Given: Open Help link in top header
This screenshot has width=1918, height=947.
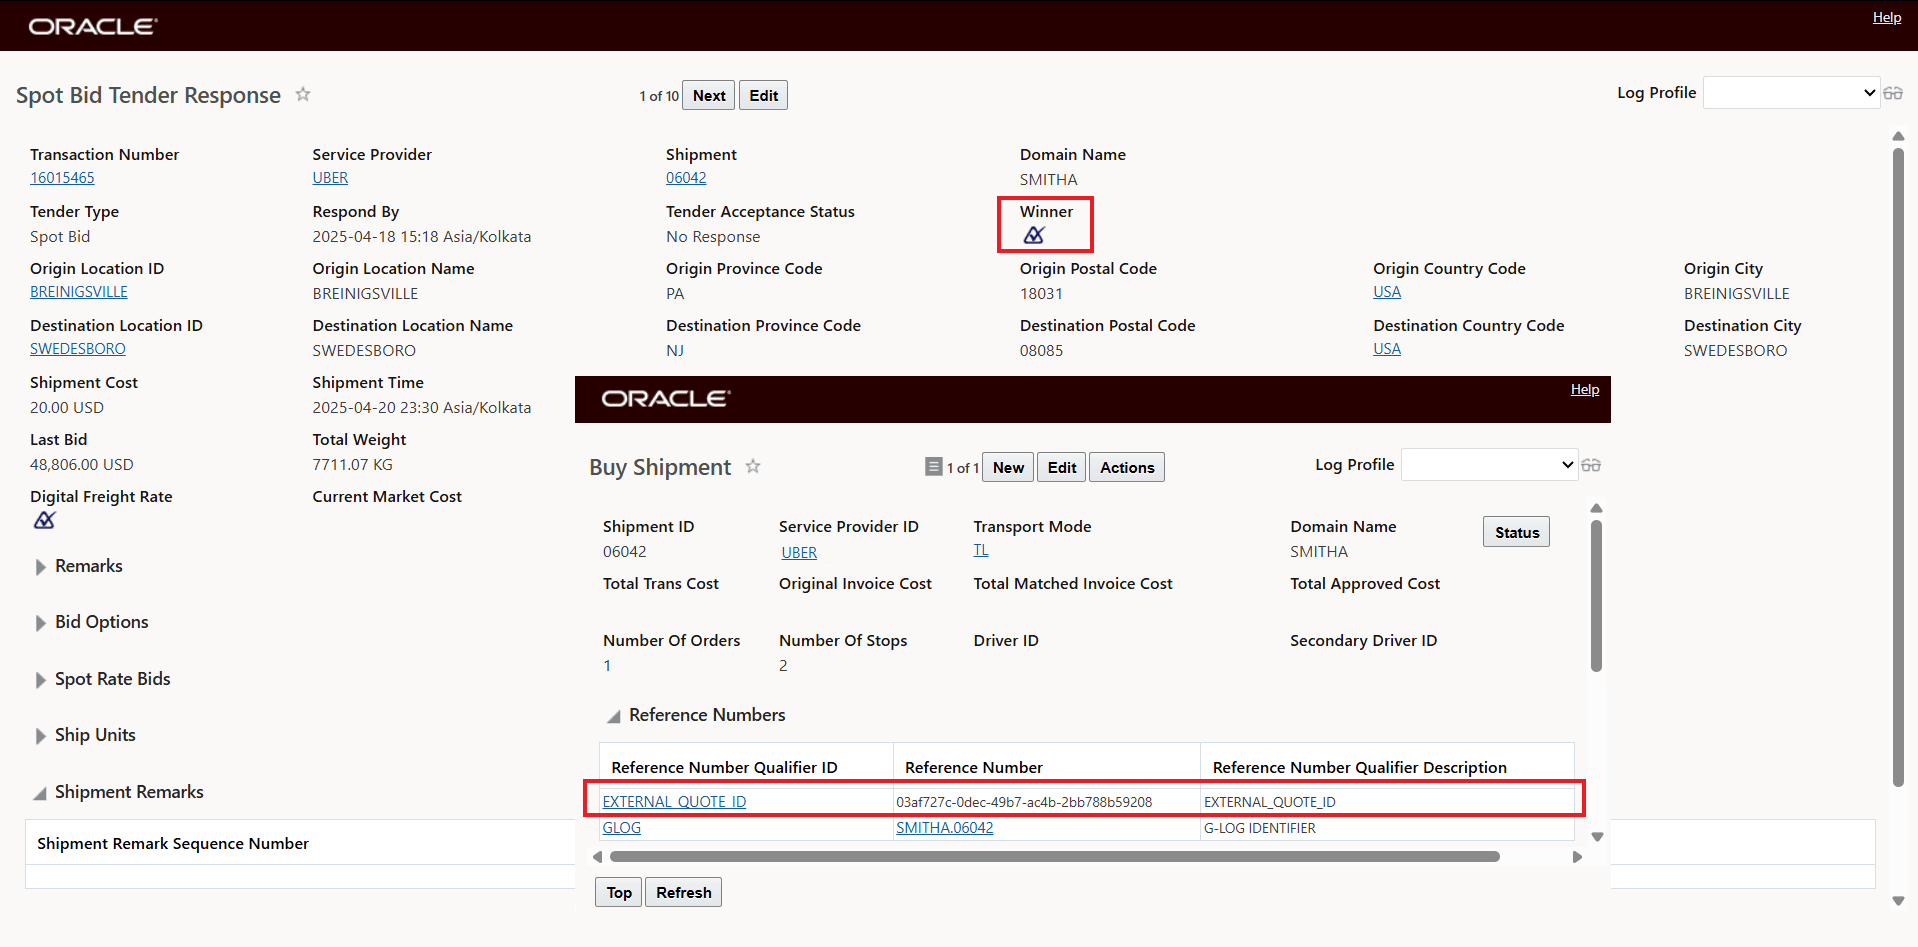Looking at the screenshot, I should [1887, 17].
